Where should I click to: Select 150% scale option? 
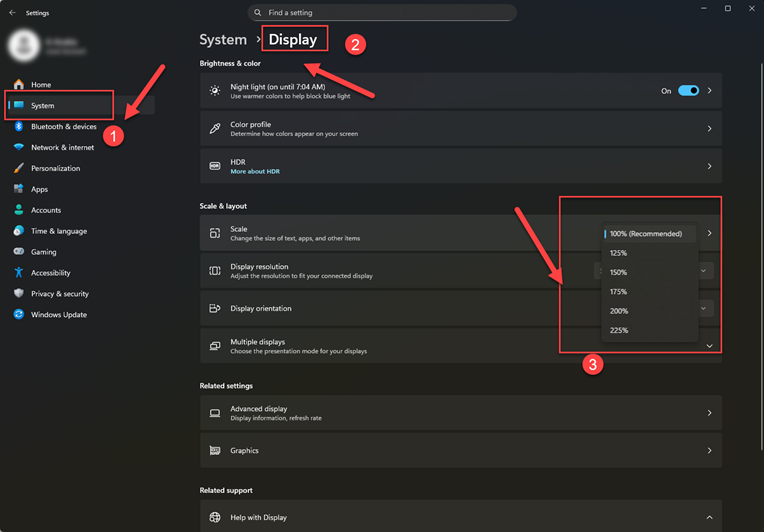coord(649,272)
